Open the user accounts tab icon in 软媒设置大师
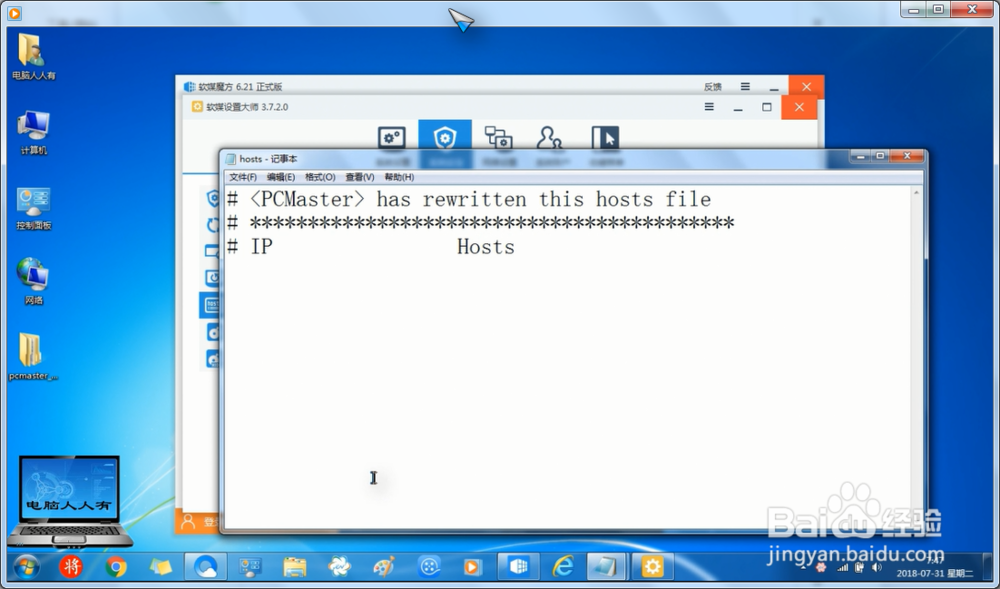 point(549,138)
